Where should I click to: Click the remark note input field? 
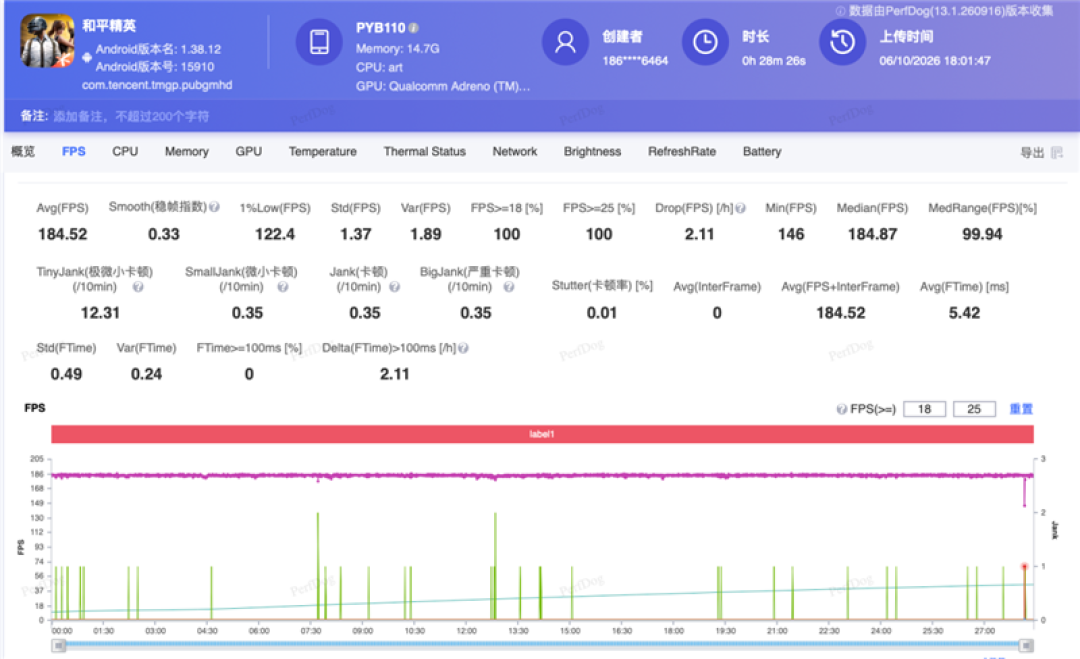click(x=131, y=116)
